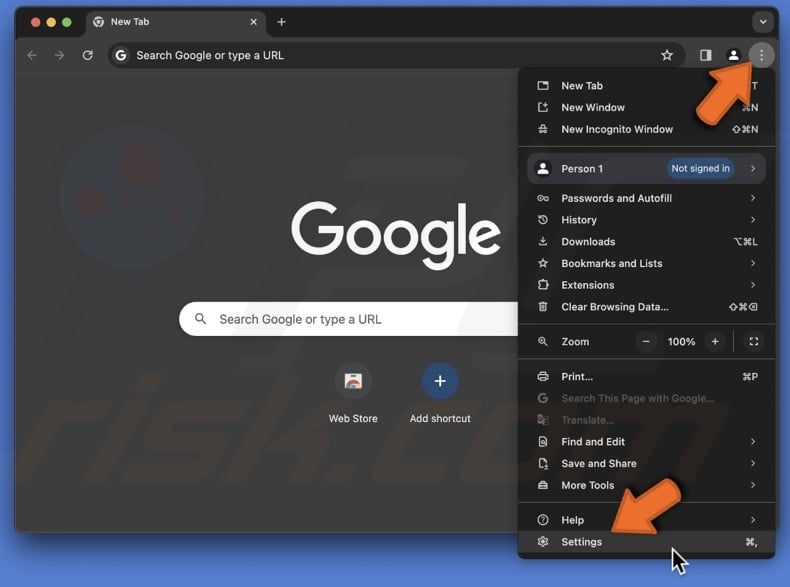This screenshot has height=587, width=790.
Task: Open Downloads from the menu
Action: click(x=646, y=241)
